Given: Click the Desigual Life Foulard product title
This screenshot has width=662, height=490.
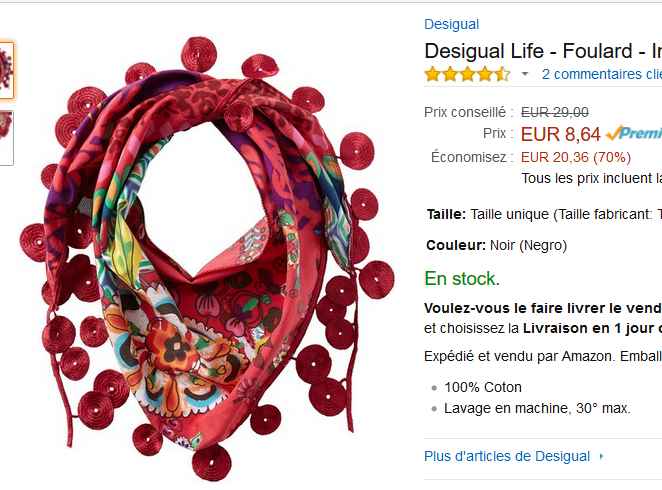Looking at the screenshot, I should [543, 51].
